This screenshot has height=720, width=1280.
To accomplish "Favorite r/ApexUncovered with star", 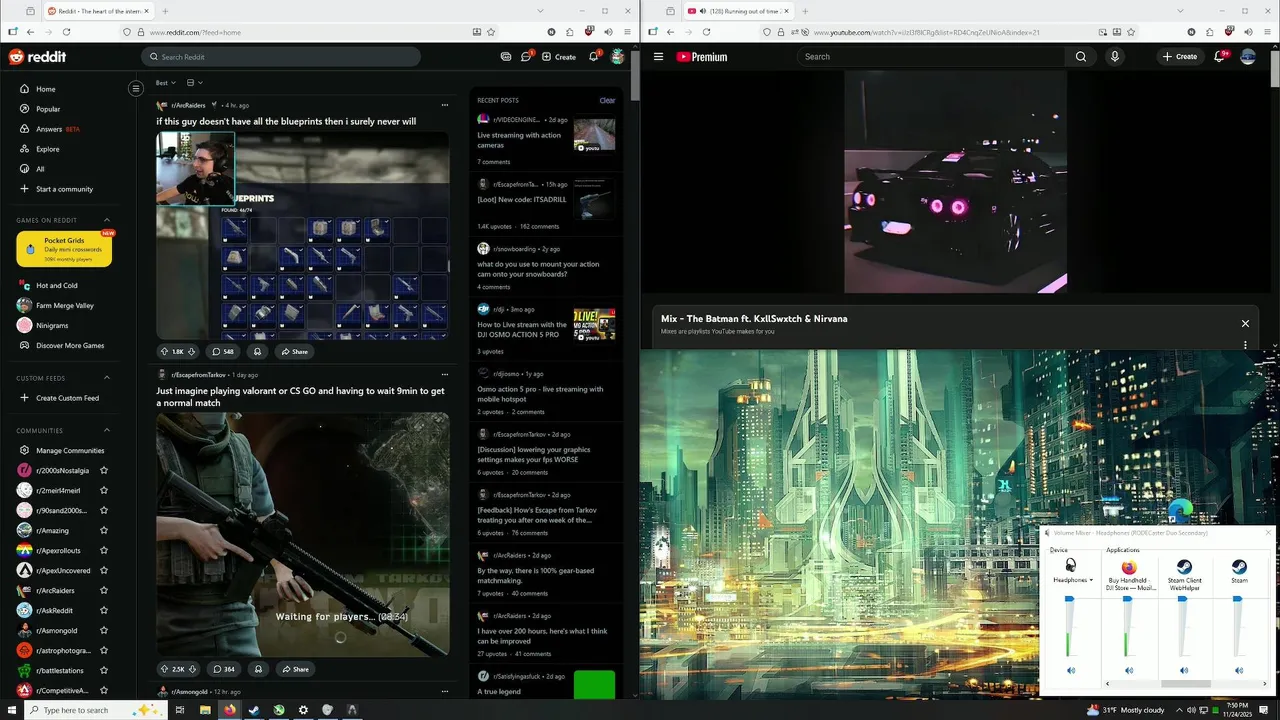I will pos(104,570).
